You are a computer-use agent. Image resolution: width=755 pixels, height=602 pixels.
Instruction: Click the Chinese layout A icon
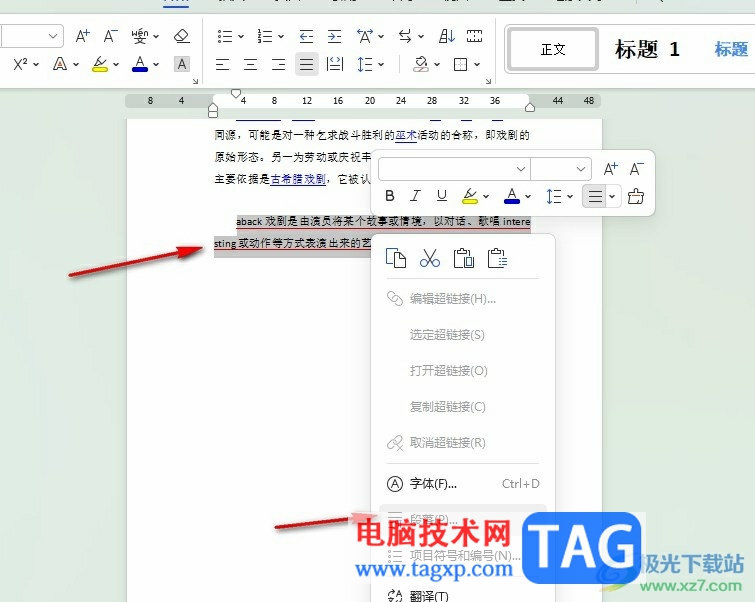(x=365, y=36)
